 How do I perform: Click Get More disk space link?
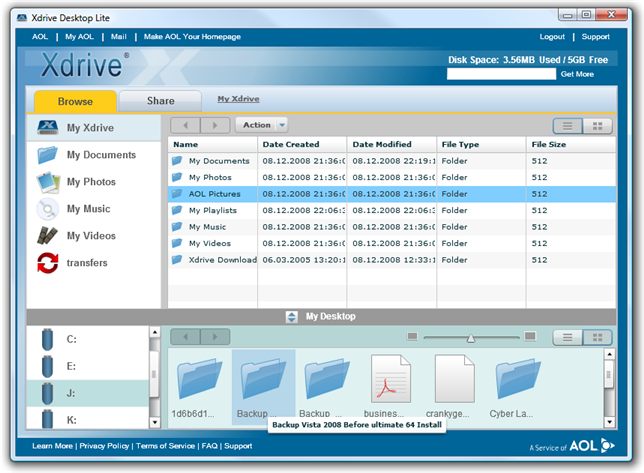click(577, 74)
